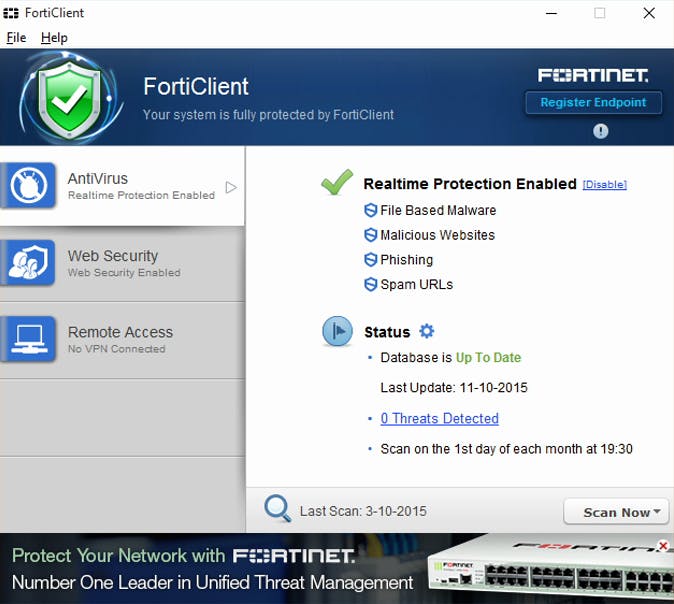The height and width of the screenshot is (604, 674).
Task: Click 'Last Scan: 3-10-2015' text
Action: (363, 511)
